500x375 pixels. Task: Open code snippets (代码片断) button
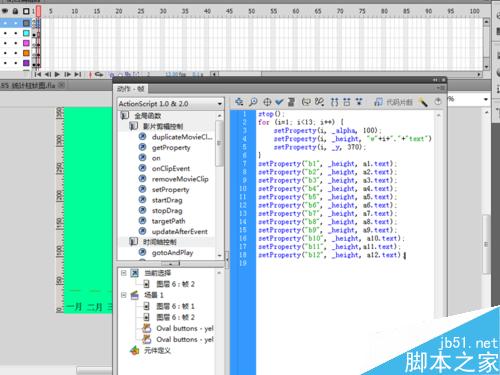tap(393, 102)
